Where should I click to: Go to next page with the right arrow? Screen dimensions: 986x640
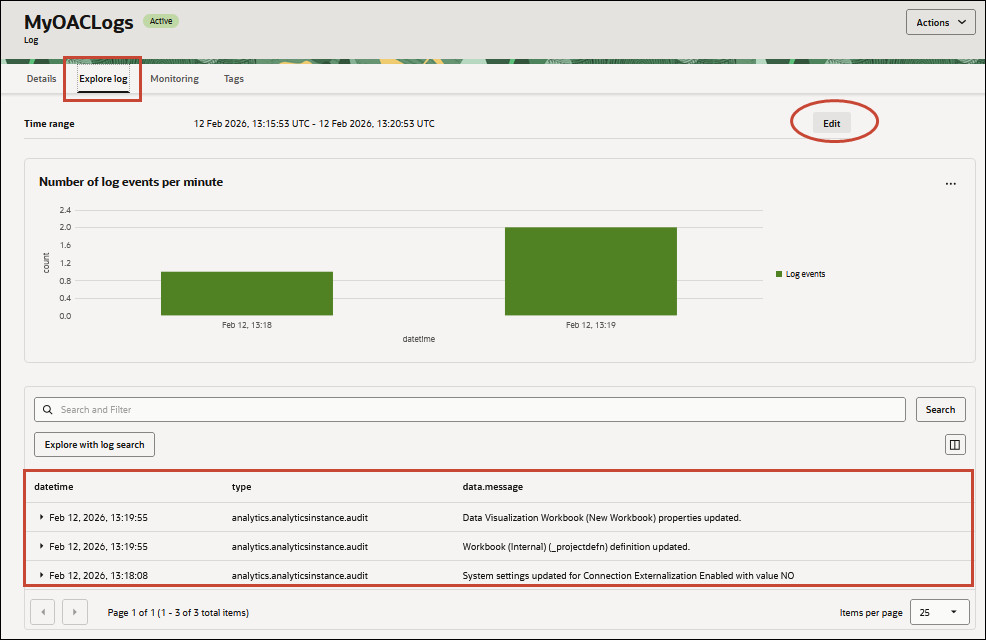[74, 611]
